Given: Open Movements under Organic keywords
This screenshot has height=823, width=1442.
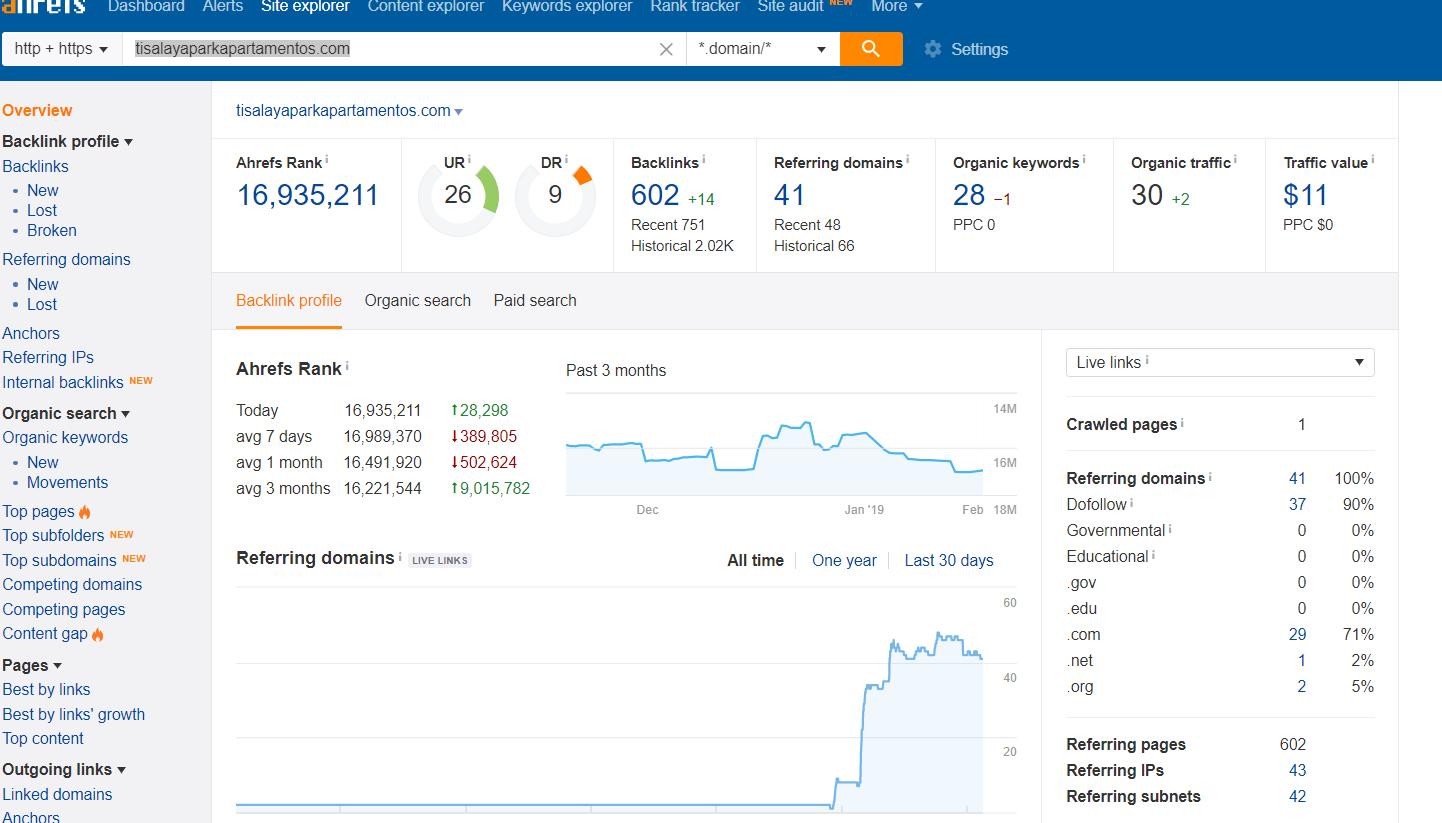Looking at the screenshot, I should pos(67,482).
